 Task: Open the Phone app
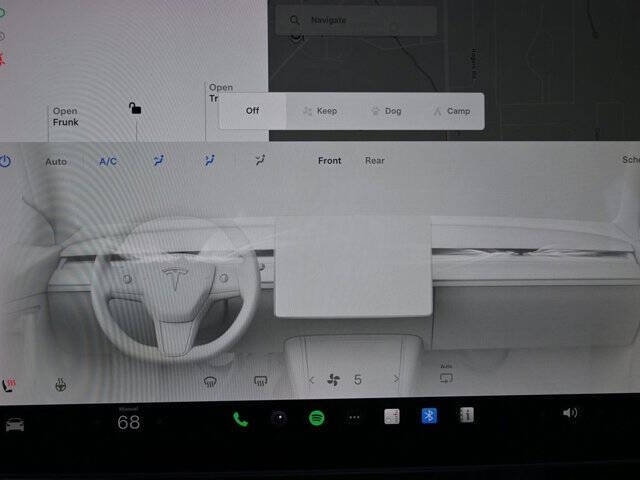[x=240, y=419]
